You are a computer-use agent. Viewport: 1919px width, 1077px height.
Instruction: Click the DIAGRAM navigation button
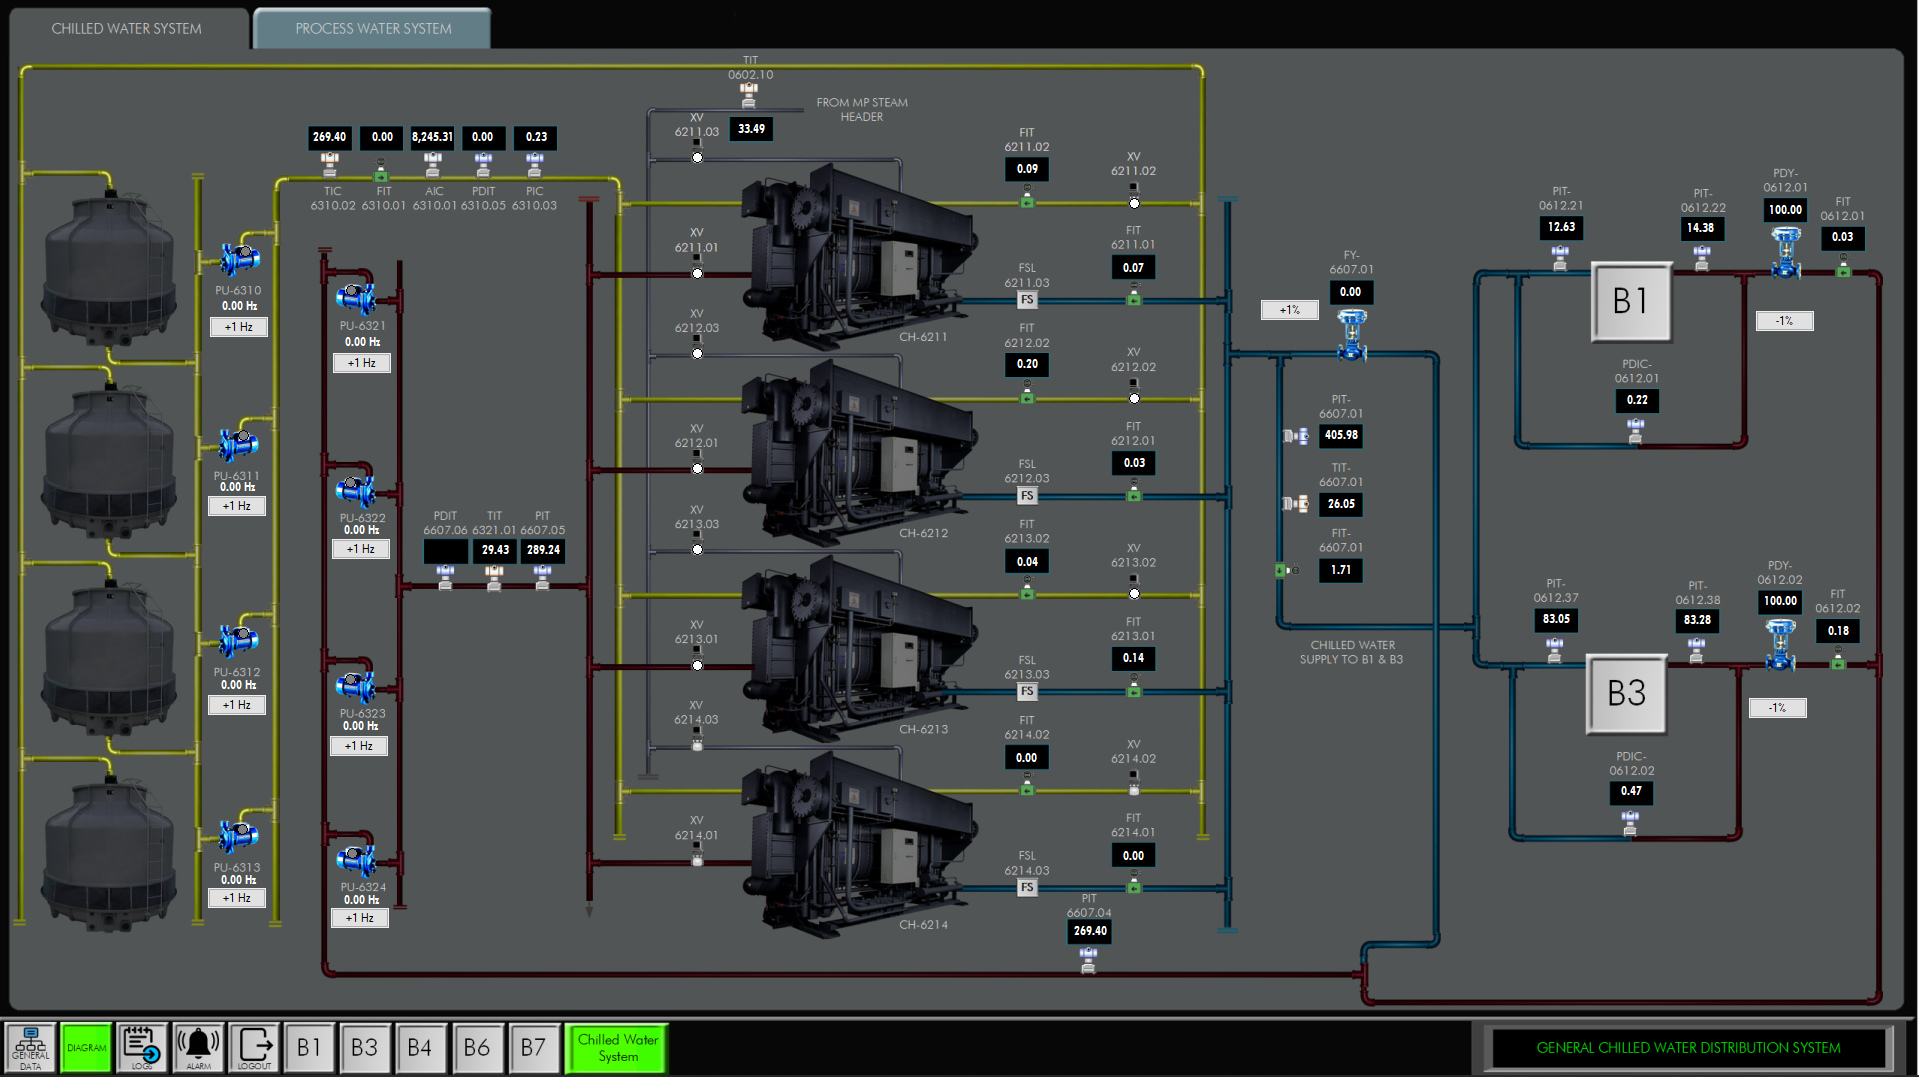tap(86, 1047)
